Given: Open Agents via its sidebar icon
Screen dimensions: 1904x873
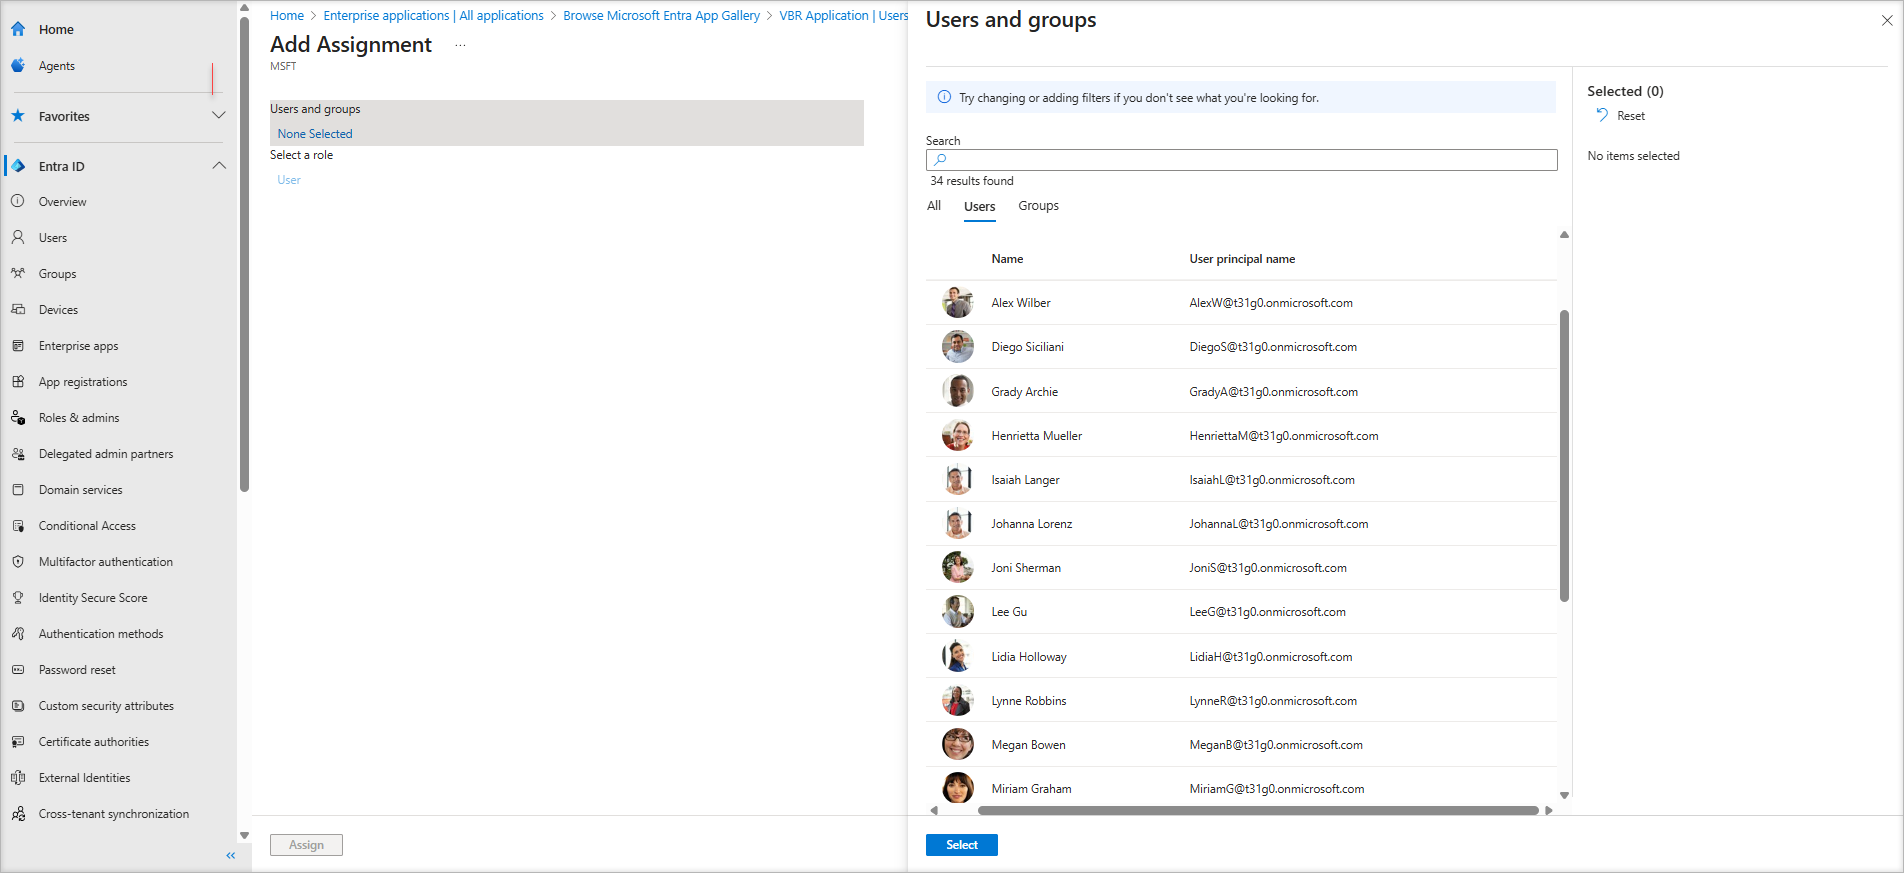Looking at the screenshot, I should (18, 65).
